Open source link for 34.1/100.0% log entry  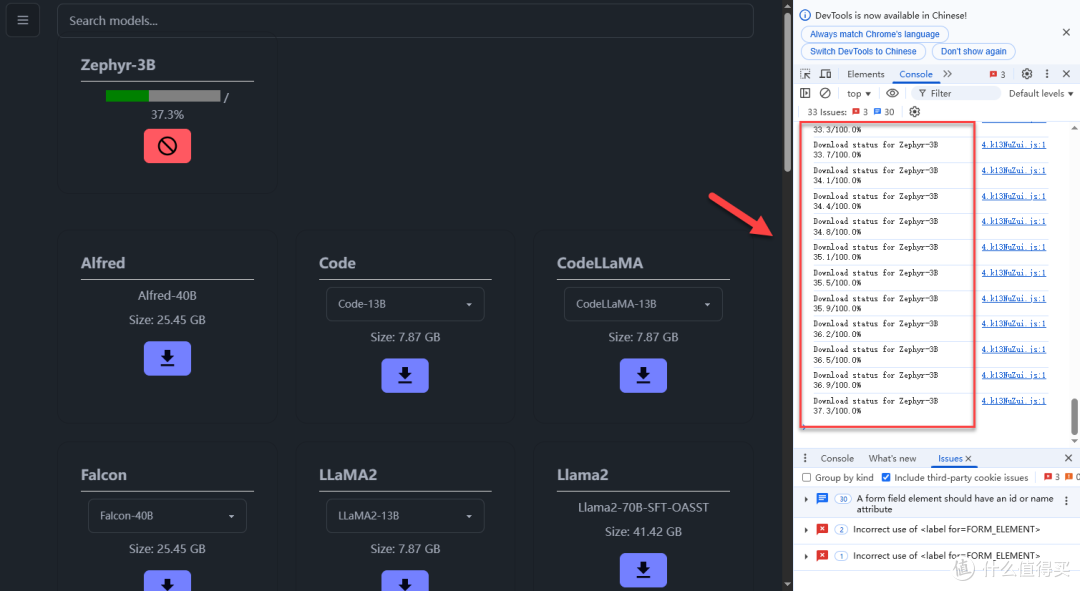[x=1013, y=170]
